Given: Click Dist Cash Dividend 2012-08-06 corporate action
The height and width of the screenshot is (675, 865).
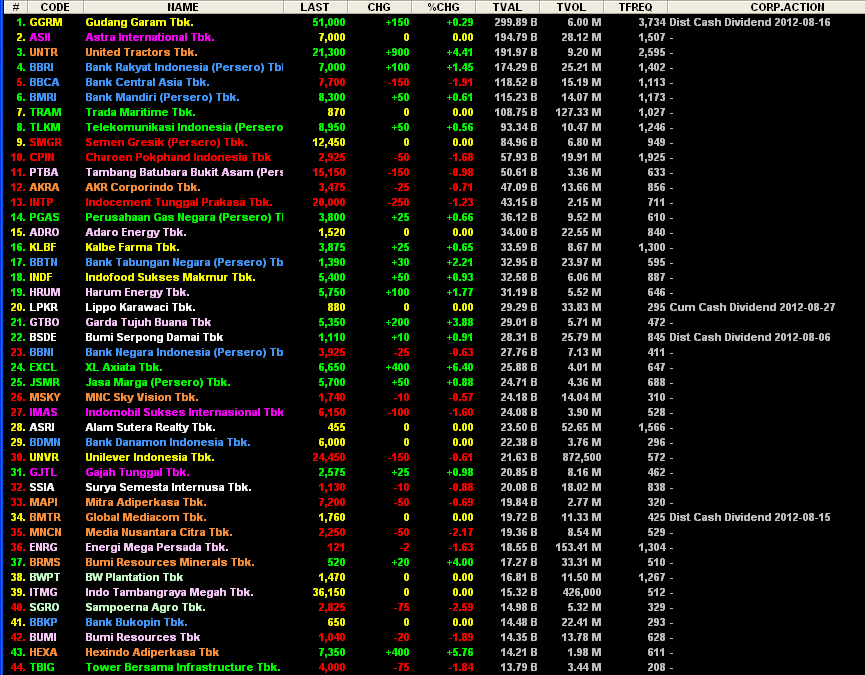Looking at the screenshot, I should click(x=750, y=338).
